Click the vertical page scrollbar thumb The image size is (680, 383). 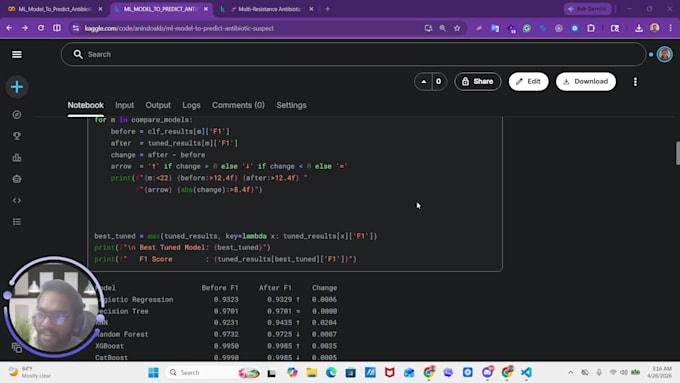point(677,153)
